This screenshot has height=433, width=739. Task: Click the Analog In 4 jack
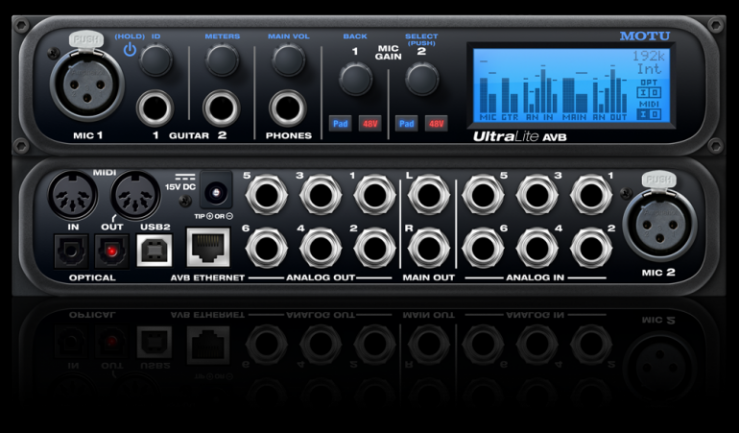537,248
